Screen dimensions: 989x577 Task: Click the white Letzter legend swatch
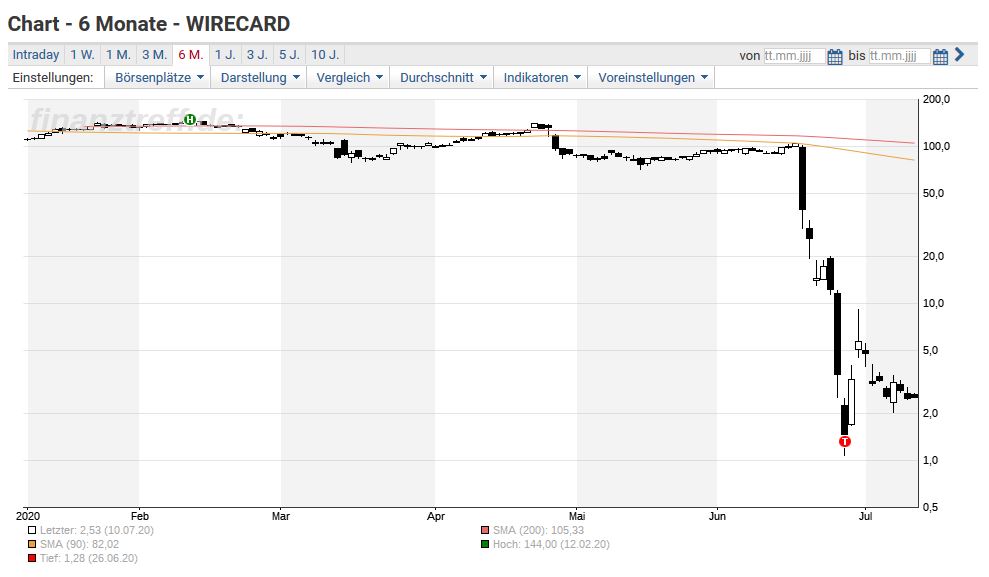tap(32, 530)
